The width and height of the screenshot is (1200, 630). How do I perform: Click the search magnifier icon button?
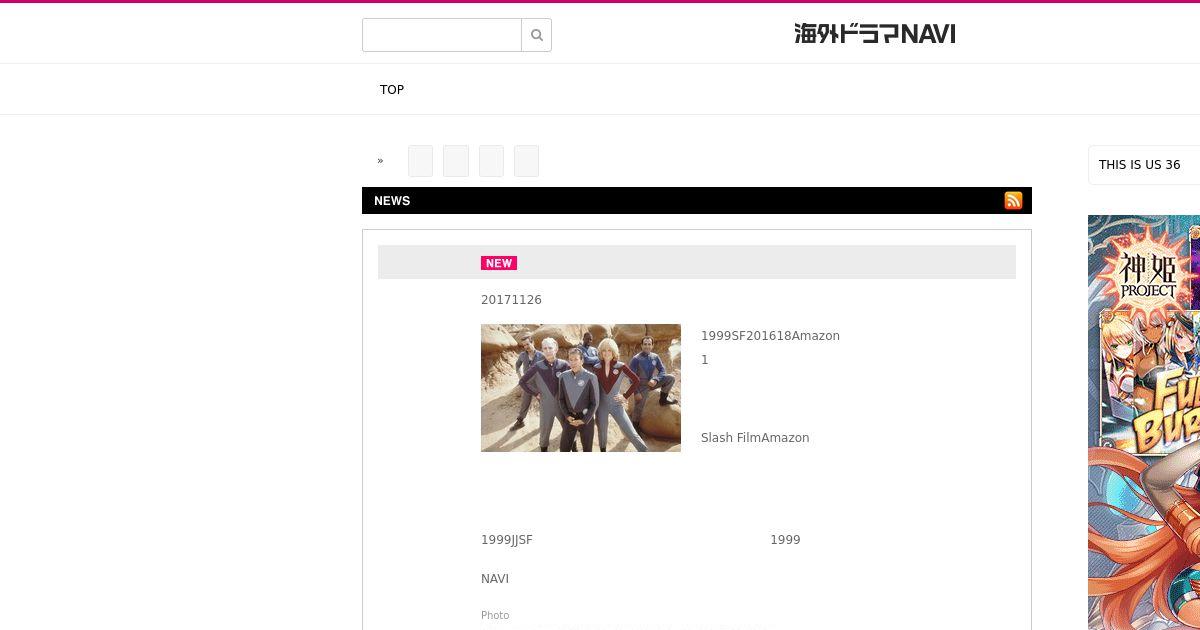pos(537,35)
